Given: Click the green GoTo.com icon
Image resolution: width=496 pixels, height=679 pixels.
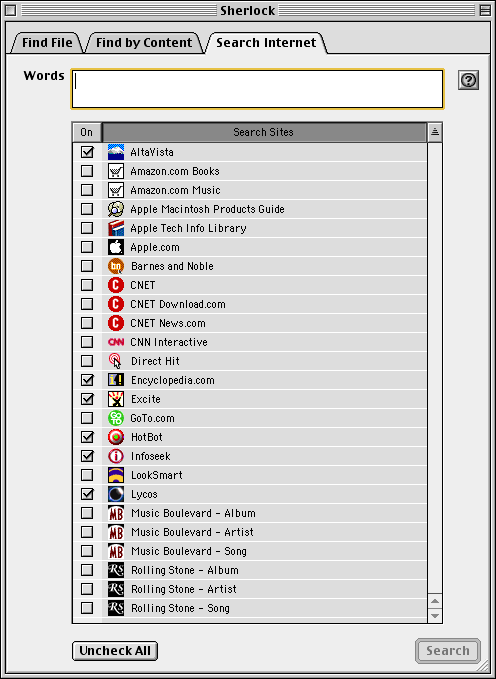Looking at the screenshot, I should coord(116,418).
